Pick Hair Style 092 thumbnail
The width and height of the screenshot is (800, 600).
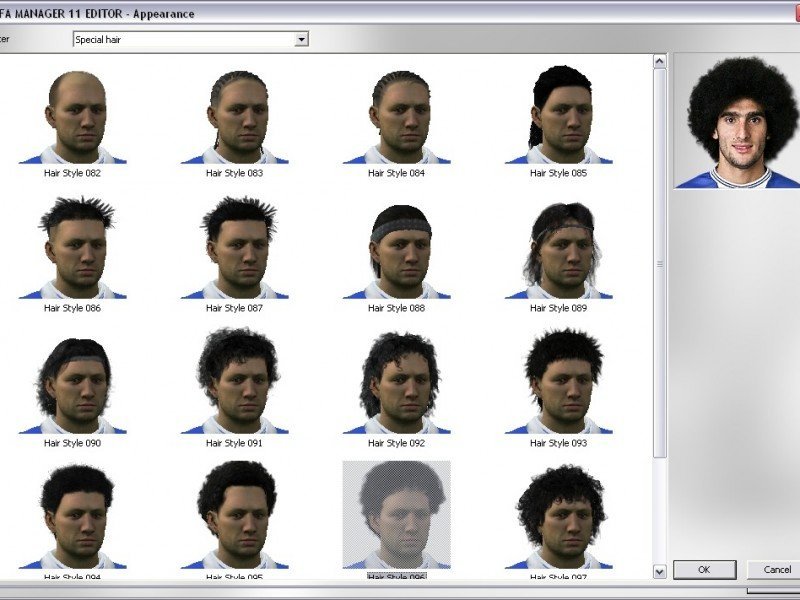pos(397,386)
